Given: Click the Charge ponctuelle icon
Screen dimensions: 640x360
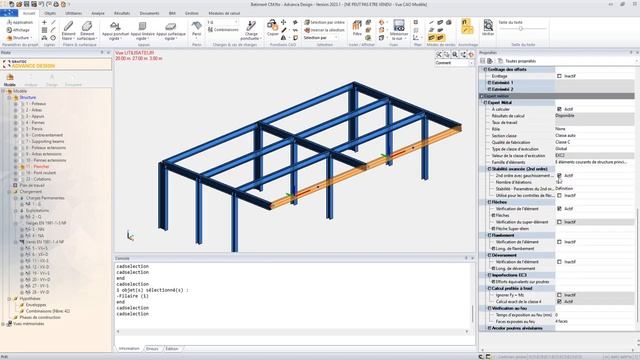Looking at the screenshot, I should pos(251,26).
